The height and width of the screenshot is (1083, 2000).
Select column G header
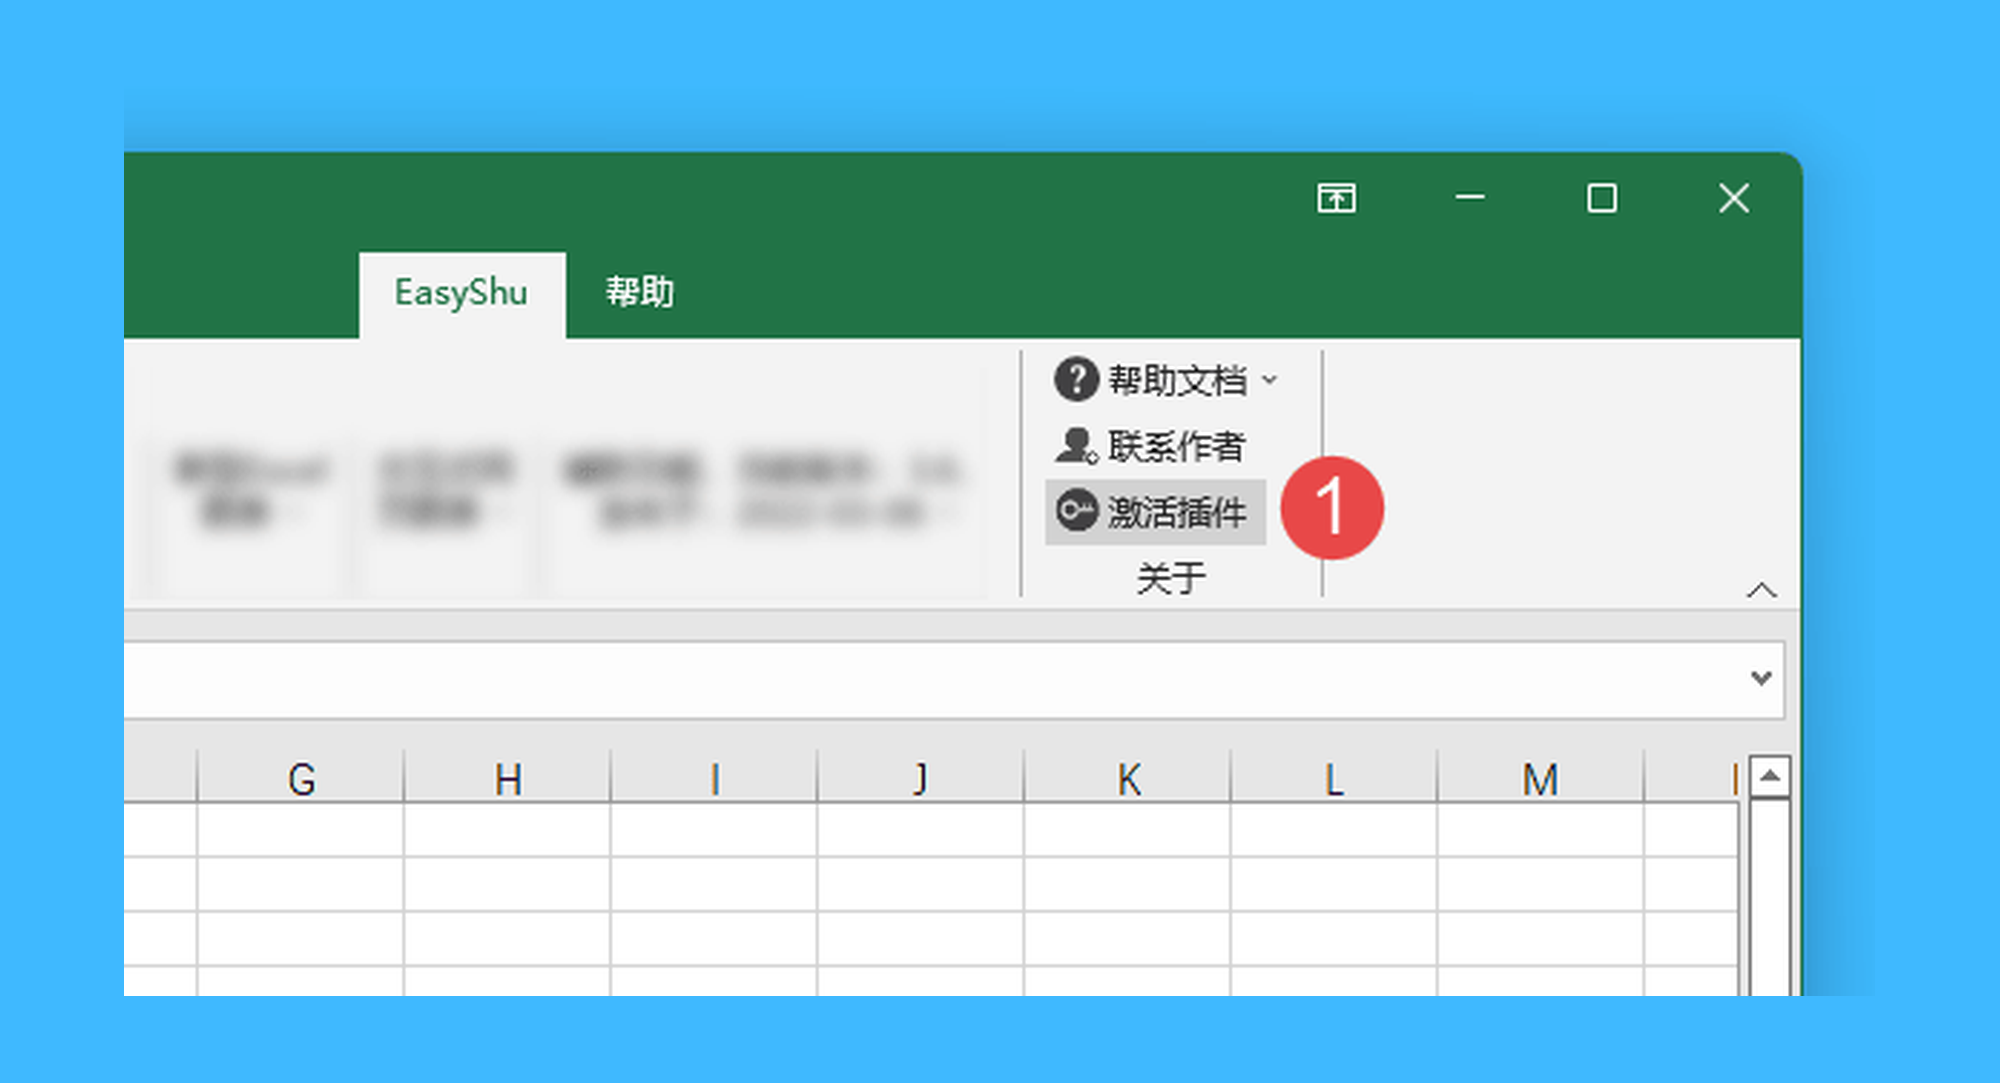tap(301, 778)
